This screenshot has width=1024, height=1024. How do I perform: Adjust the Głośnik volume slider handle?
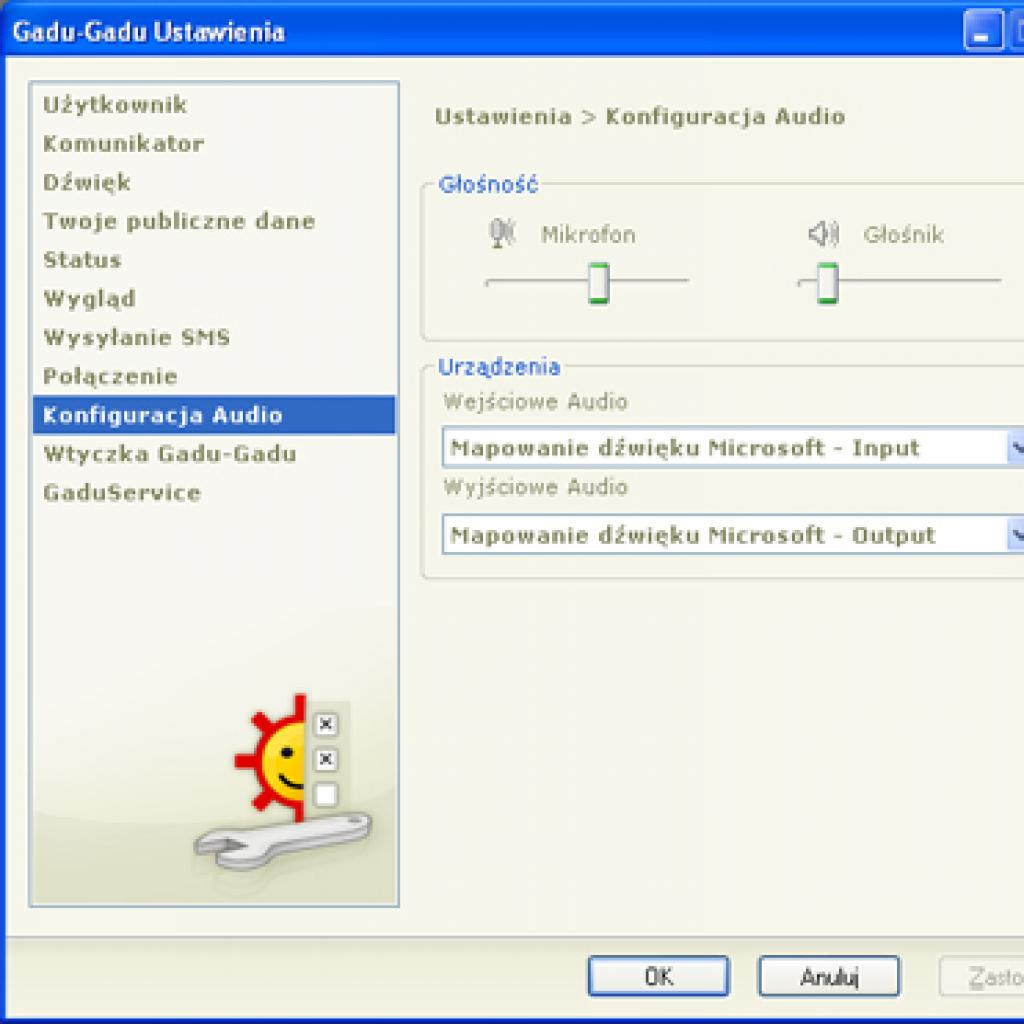(x=827, y=283)
